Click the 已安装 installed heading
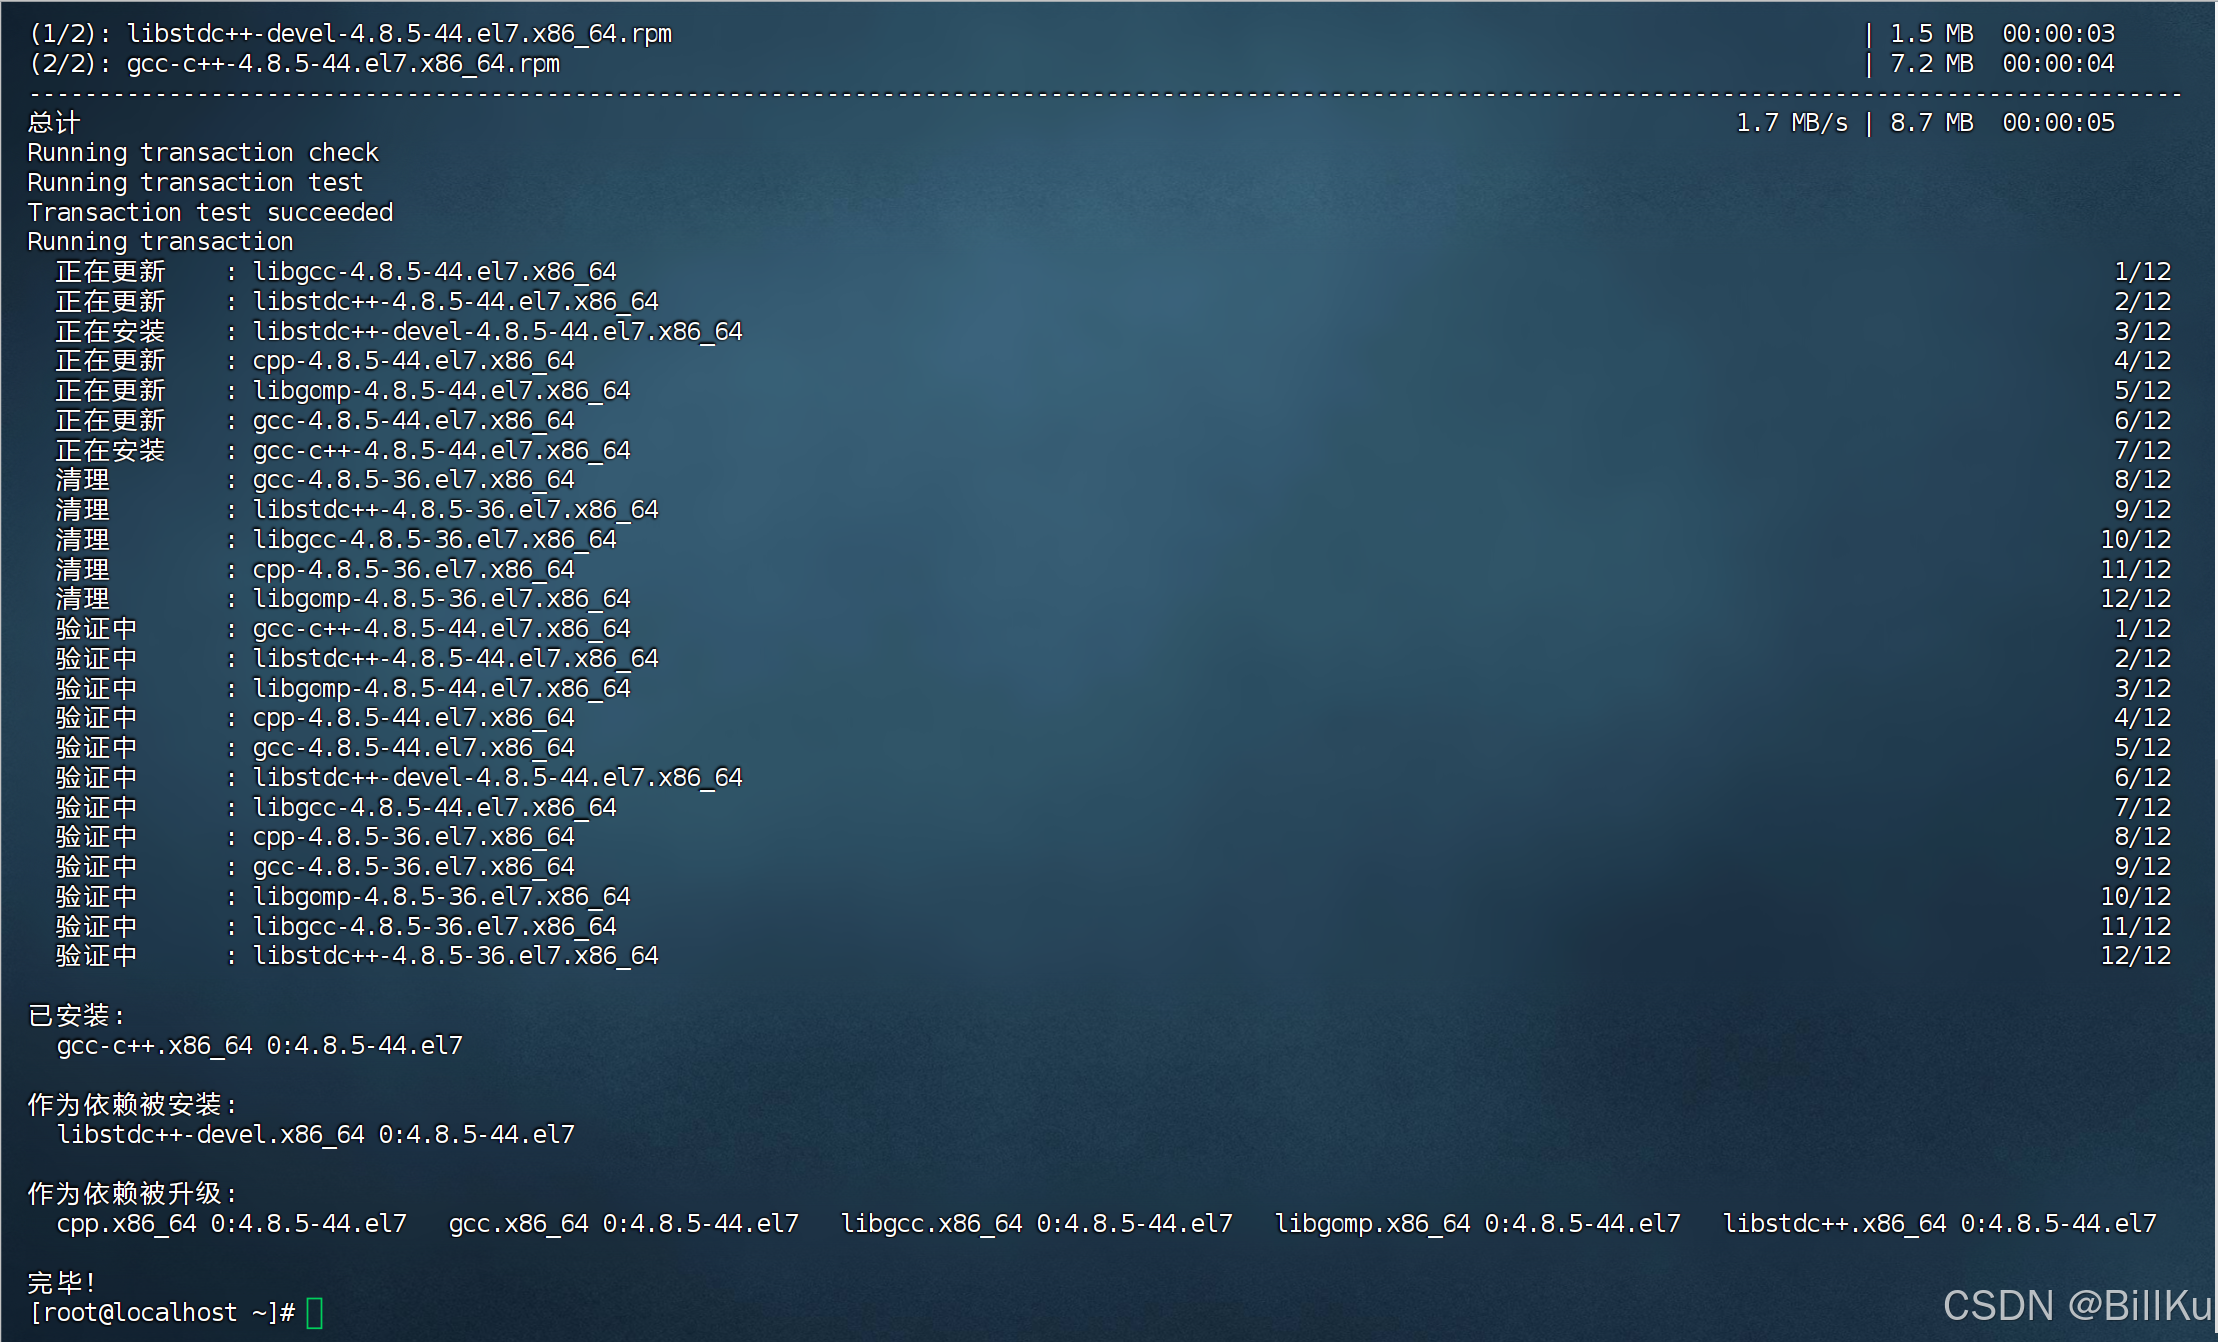Screen dimensions: 2218x1342 76,1015
